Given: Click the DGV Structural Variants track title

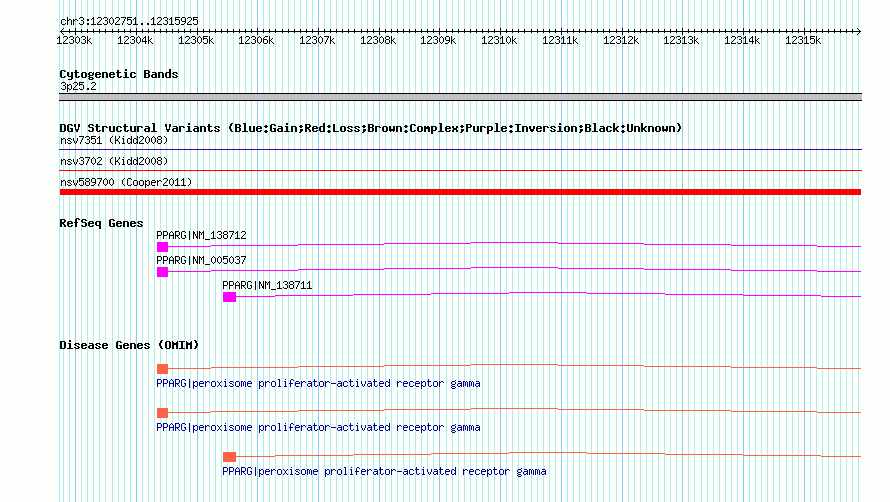Looking at the screenshot, I should [x=370, y=128].
